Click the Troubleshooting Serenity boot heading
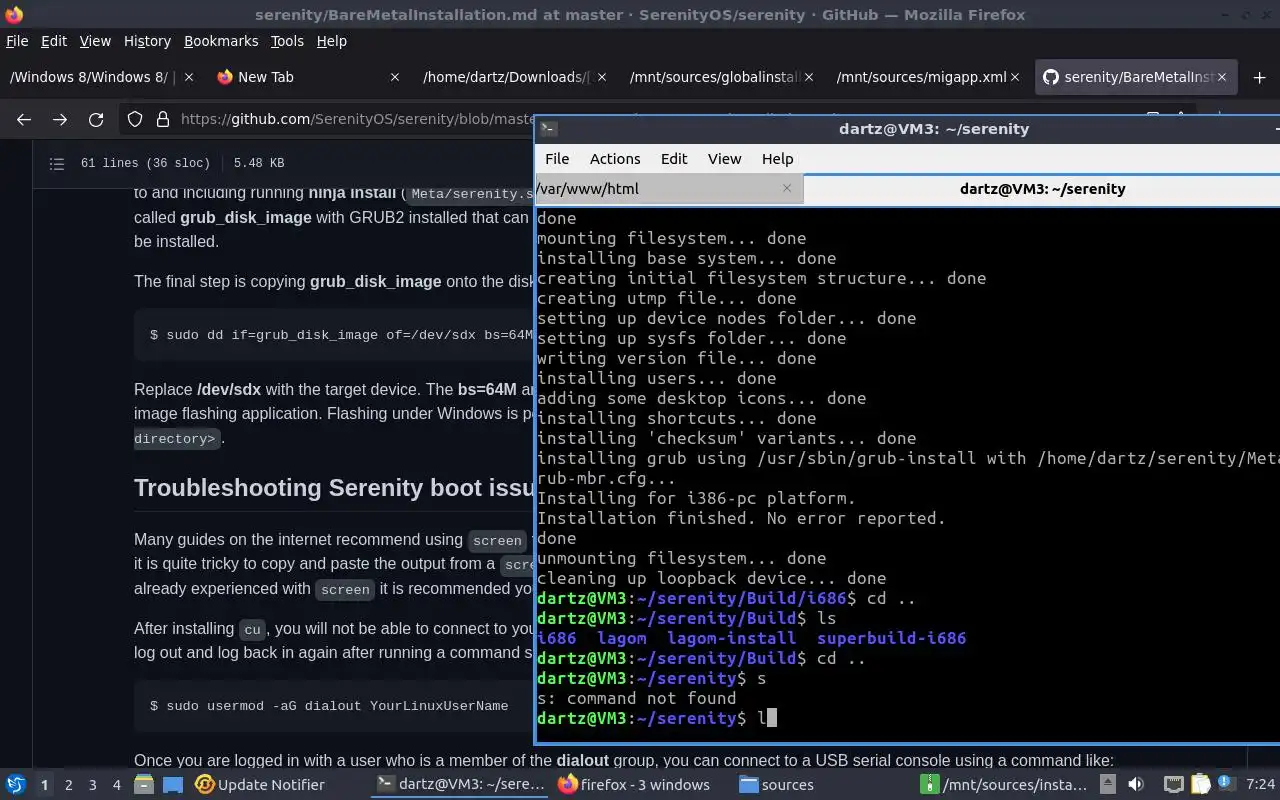 coord(334,487)
